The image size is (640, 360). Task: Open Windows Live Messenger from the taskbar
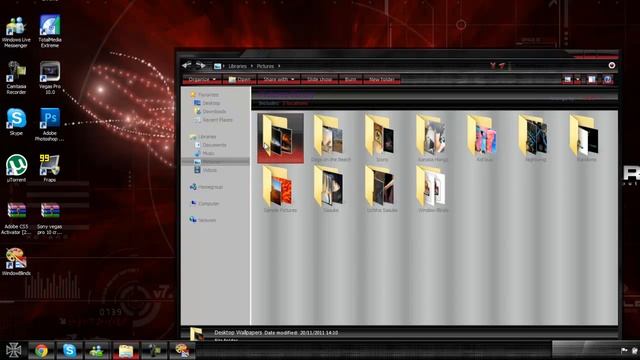point(96,351)
